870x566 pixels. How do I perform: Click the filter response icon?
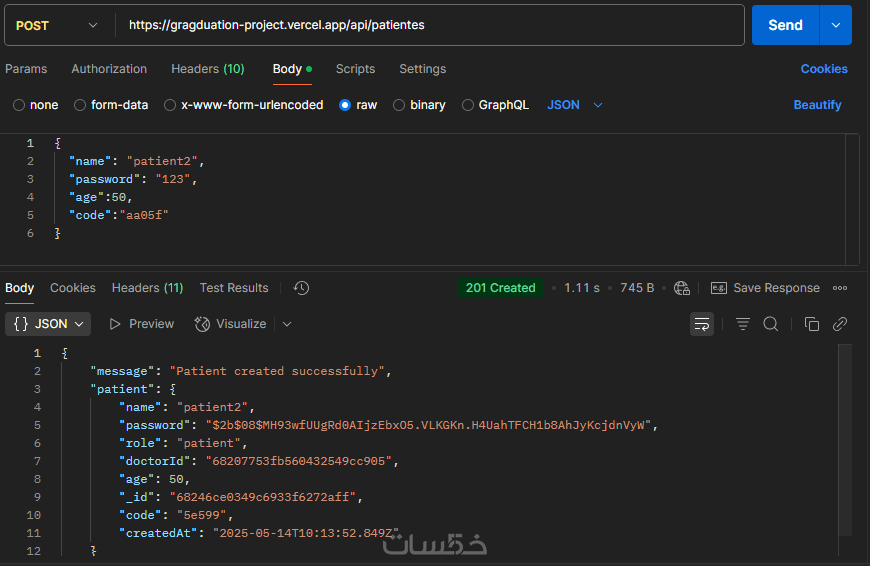[743, 324]
